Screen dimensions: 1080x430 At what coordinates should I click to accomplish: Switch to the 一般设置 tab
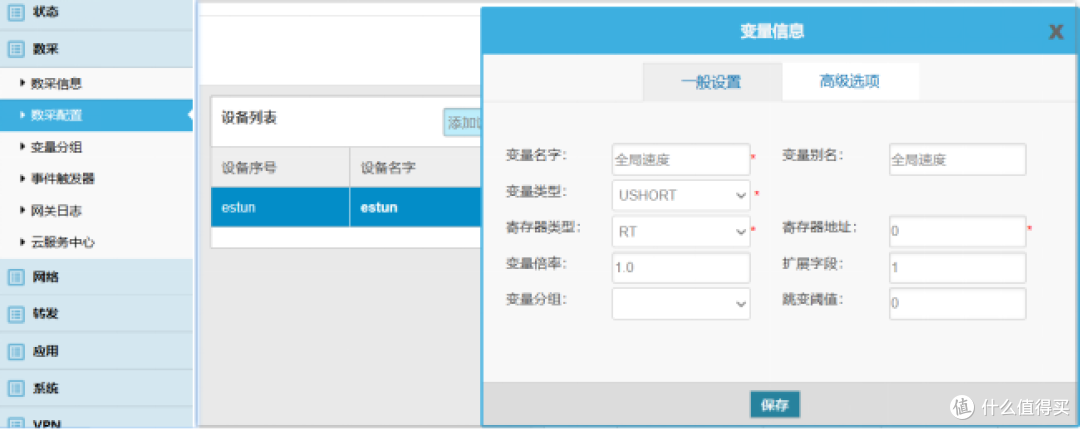712,82
